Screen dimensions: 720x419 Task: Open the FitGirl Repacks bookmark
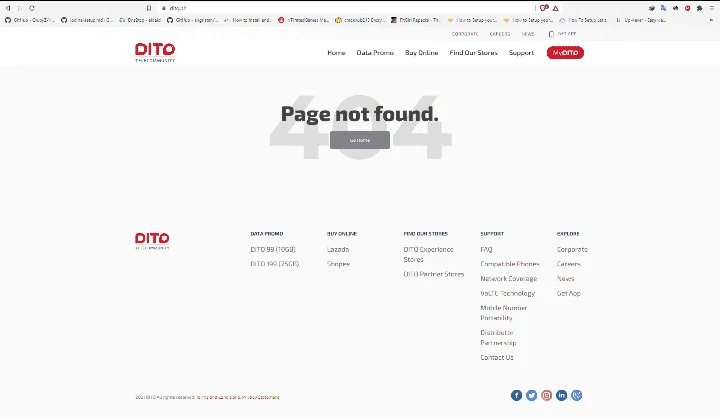(x=415, y=20)
